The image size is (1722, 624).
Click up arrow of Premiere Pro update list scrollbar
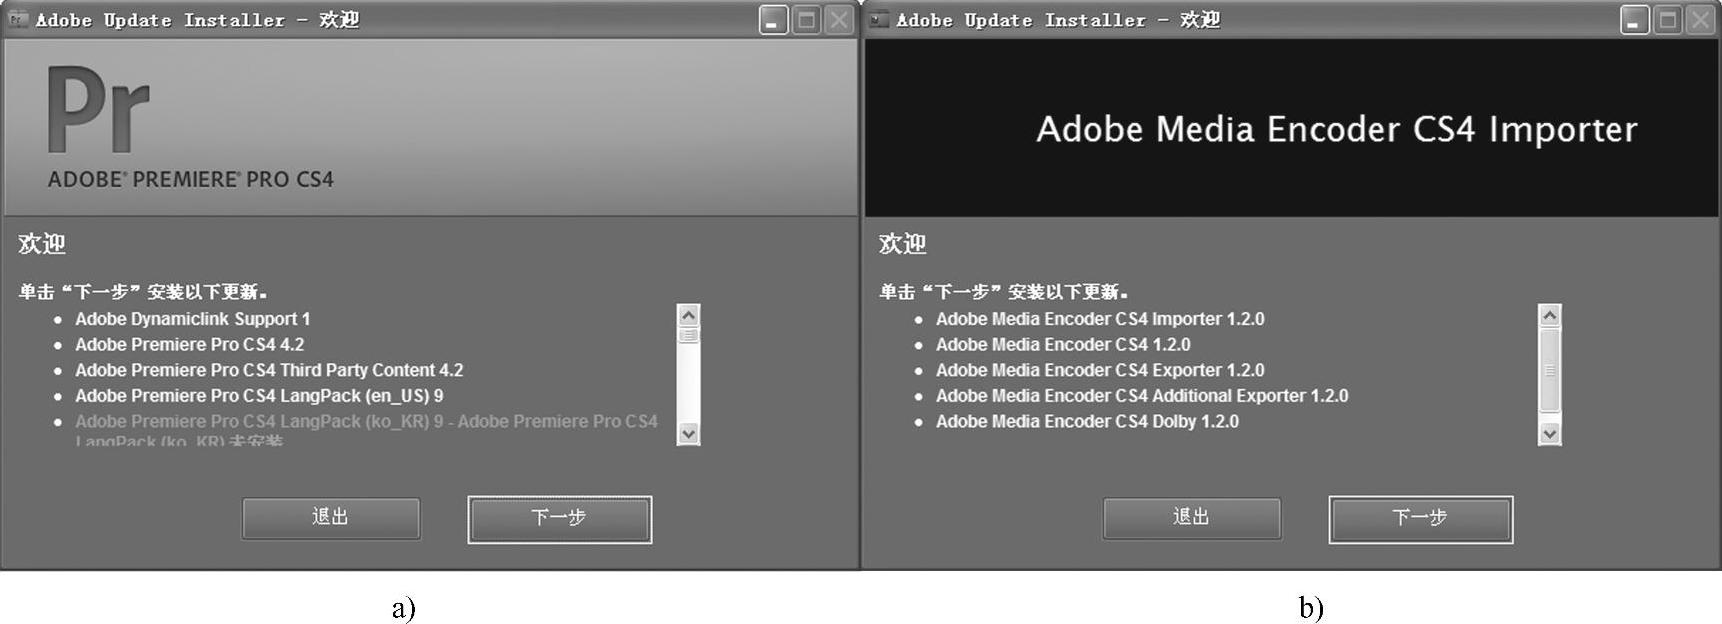(688, 315)
